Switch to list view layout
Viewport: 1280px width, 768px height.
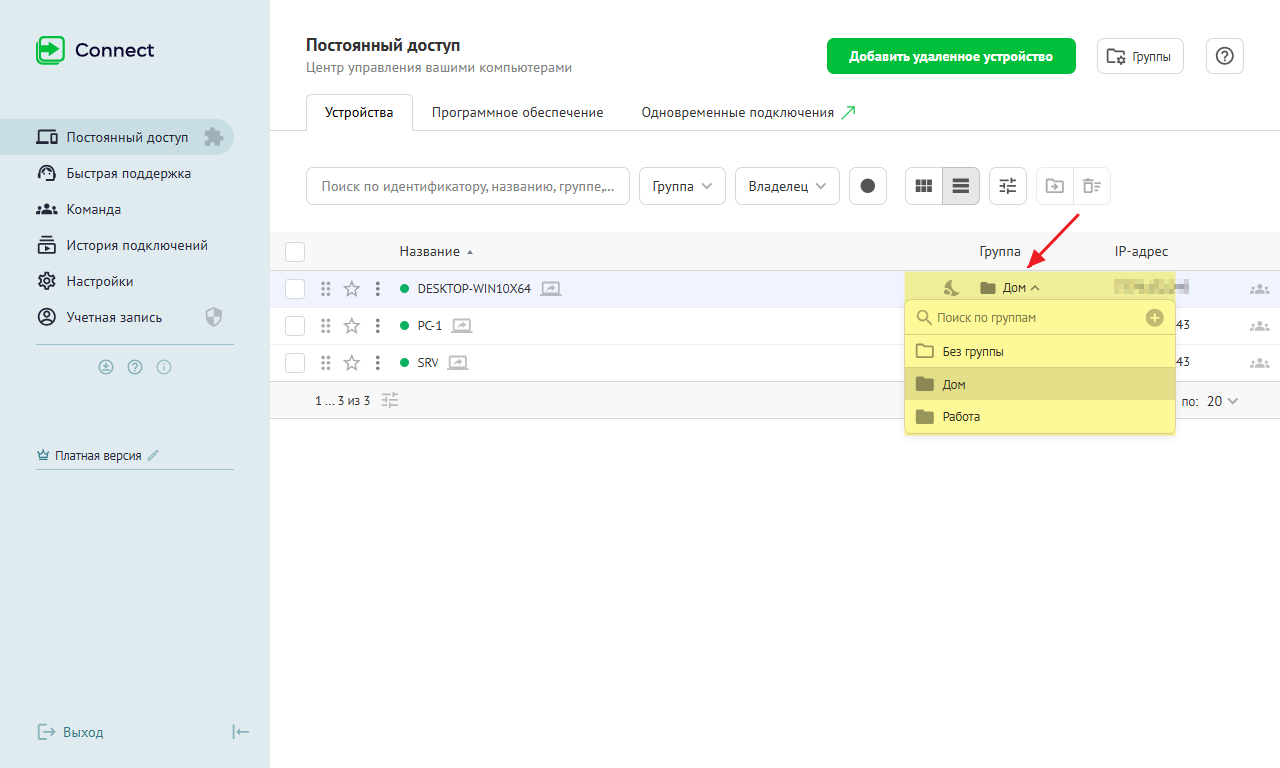pyautogui.click(x=961, y=186)
